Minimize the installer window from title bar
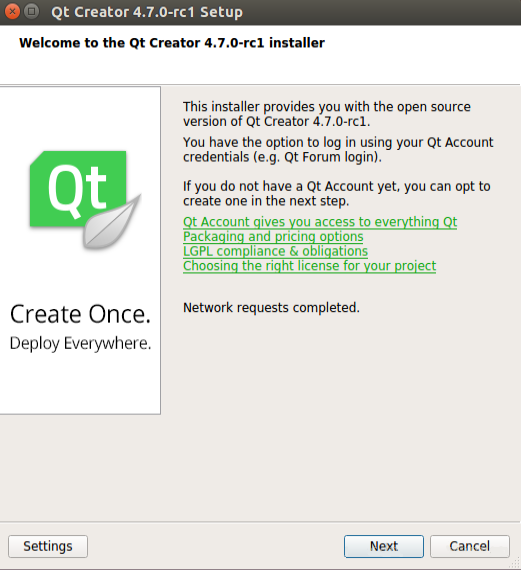521x570 pixels. pyautogui.click(x=31, y=12)
